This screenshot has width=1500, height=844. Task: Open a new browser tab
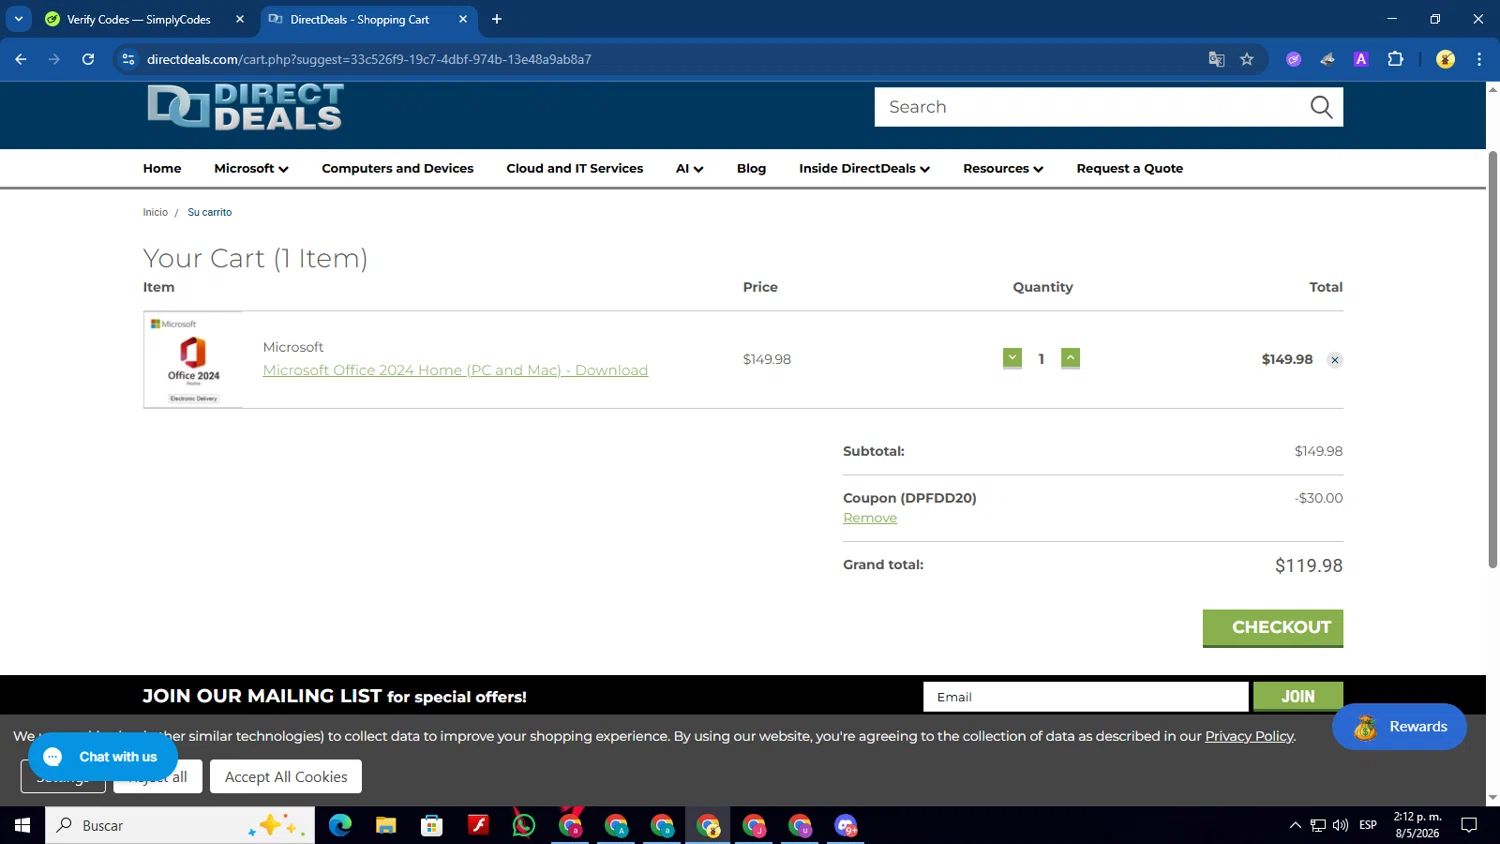pyautogui.click(x=497, y=19)
